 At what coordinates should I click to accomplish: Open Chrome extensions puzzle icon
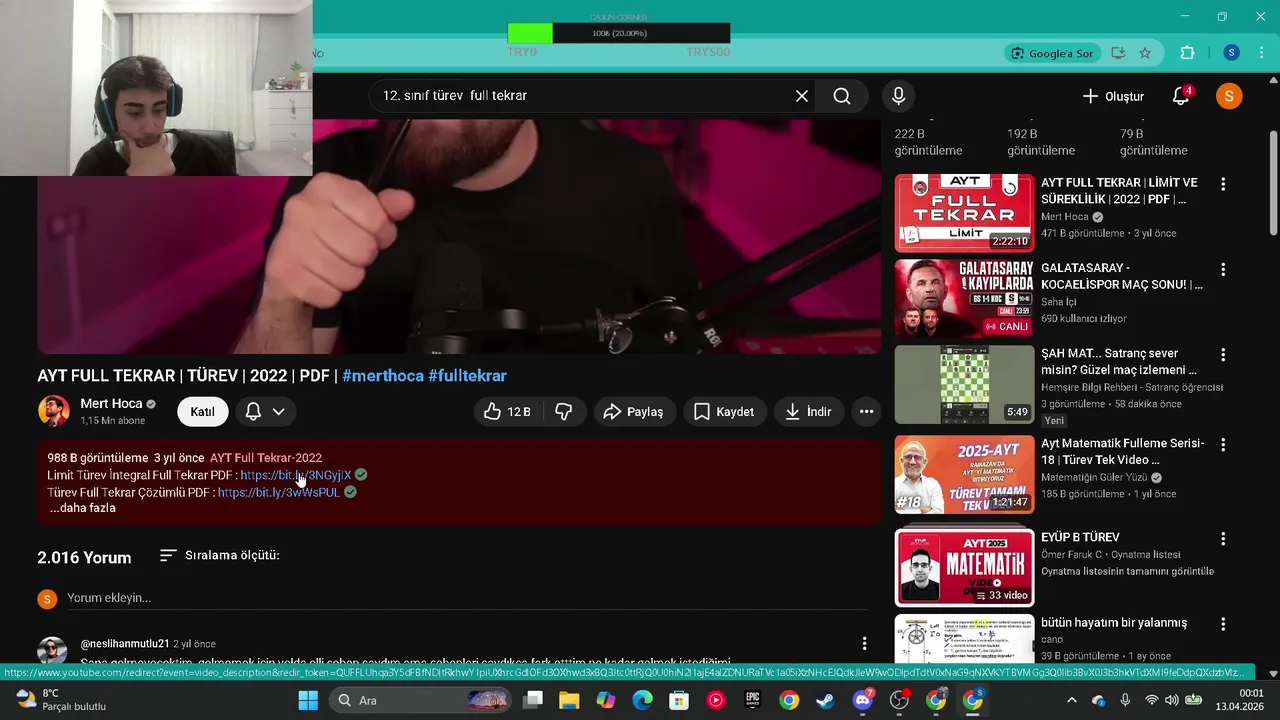coord(1187,53)
